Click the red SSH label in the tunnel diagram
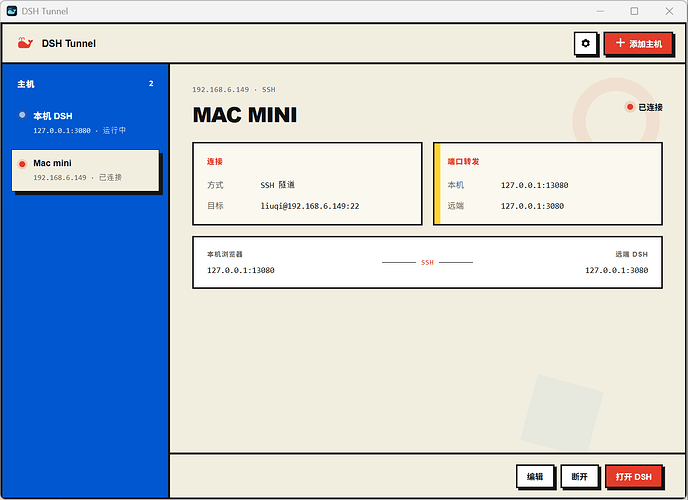Image resolution: width=688 pixels, height=500 pixels. pyautogui.click(x=427, y=262)
